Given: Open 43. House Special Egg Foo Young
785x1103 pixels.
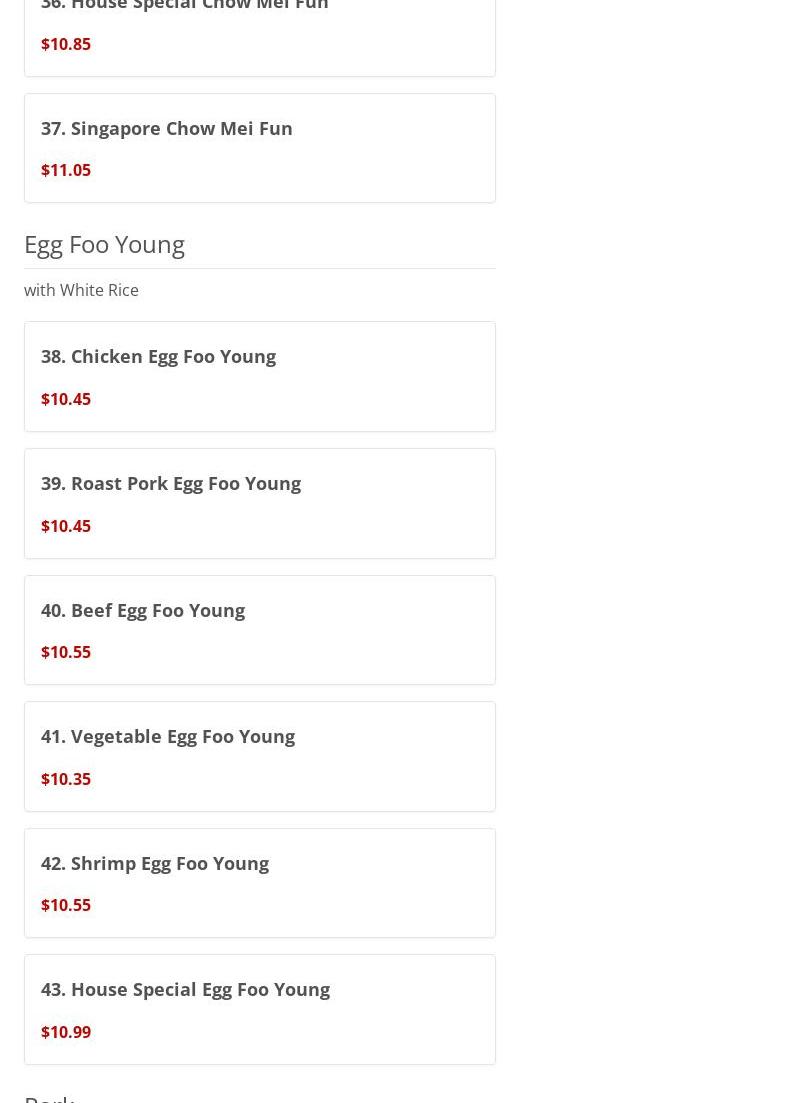Looking at the screenshot, I should point(185,989).
